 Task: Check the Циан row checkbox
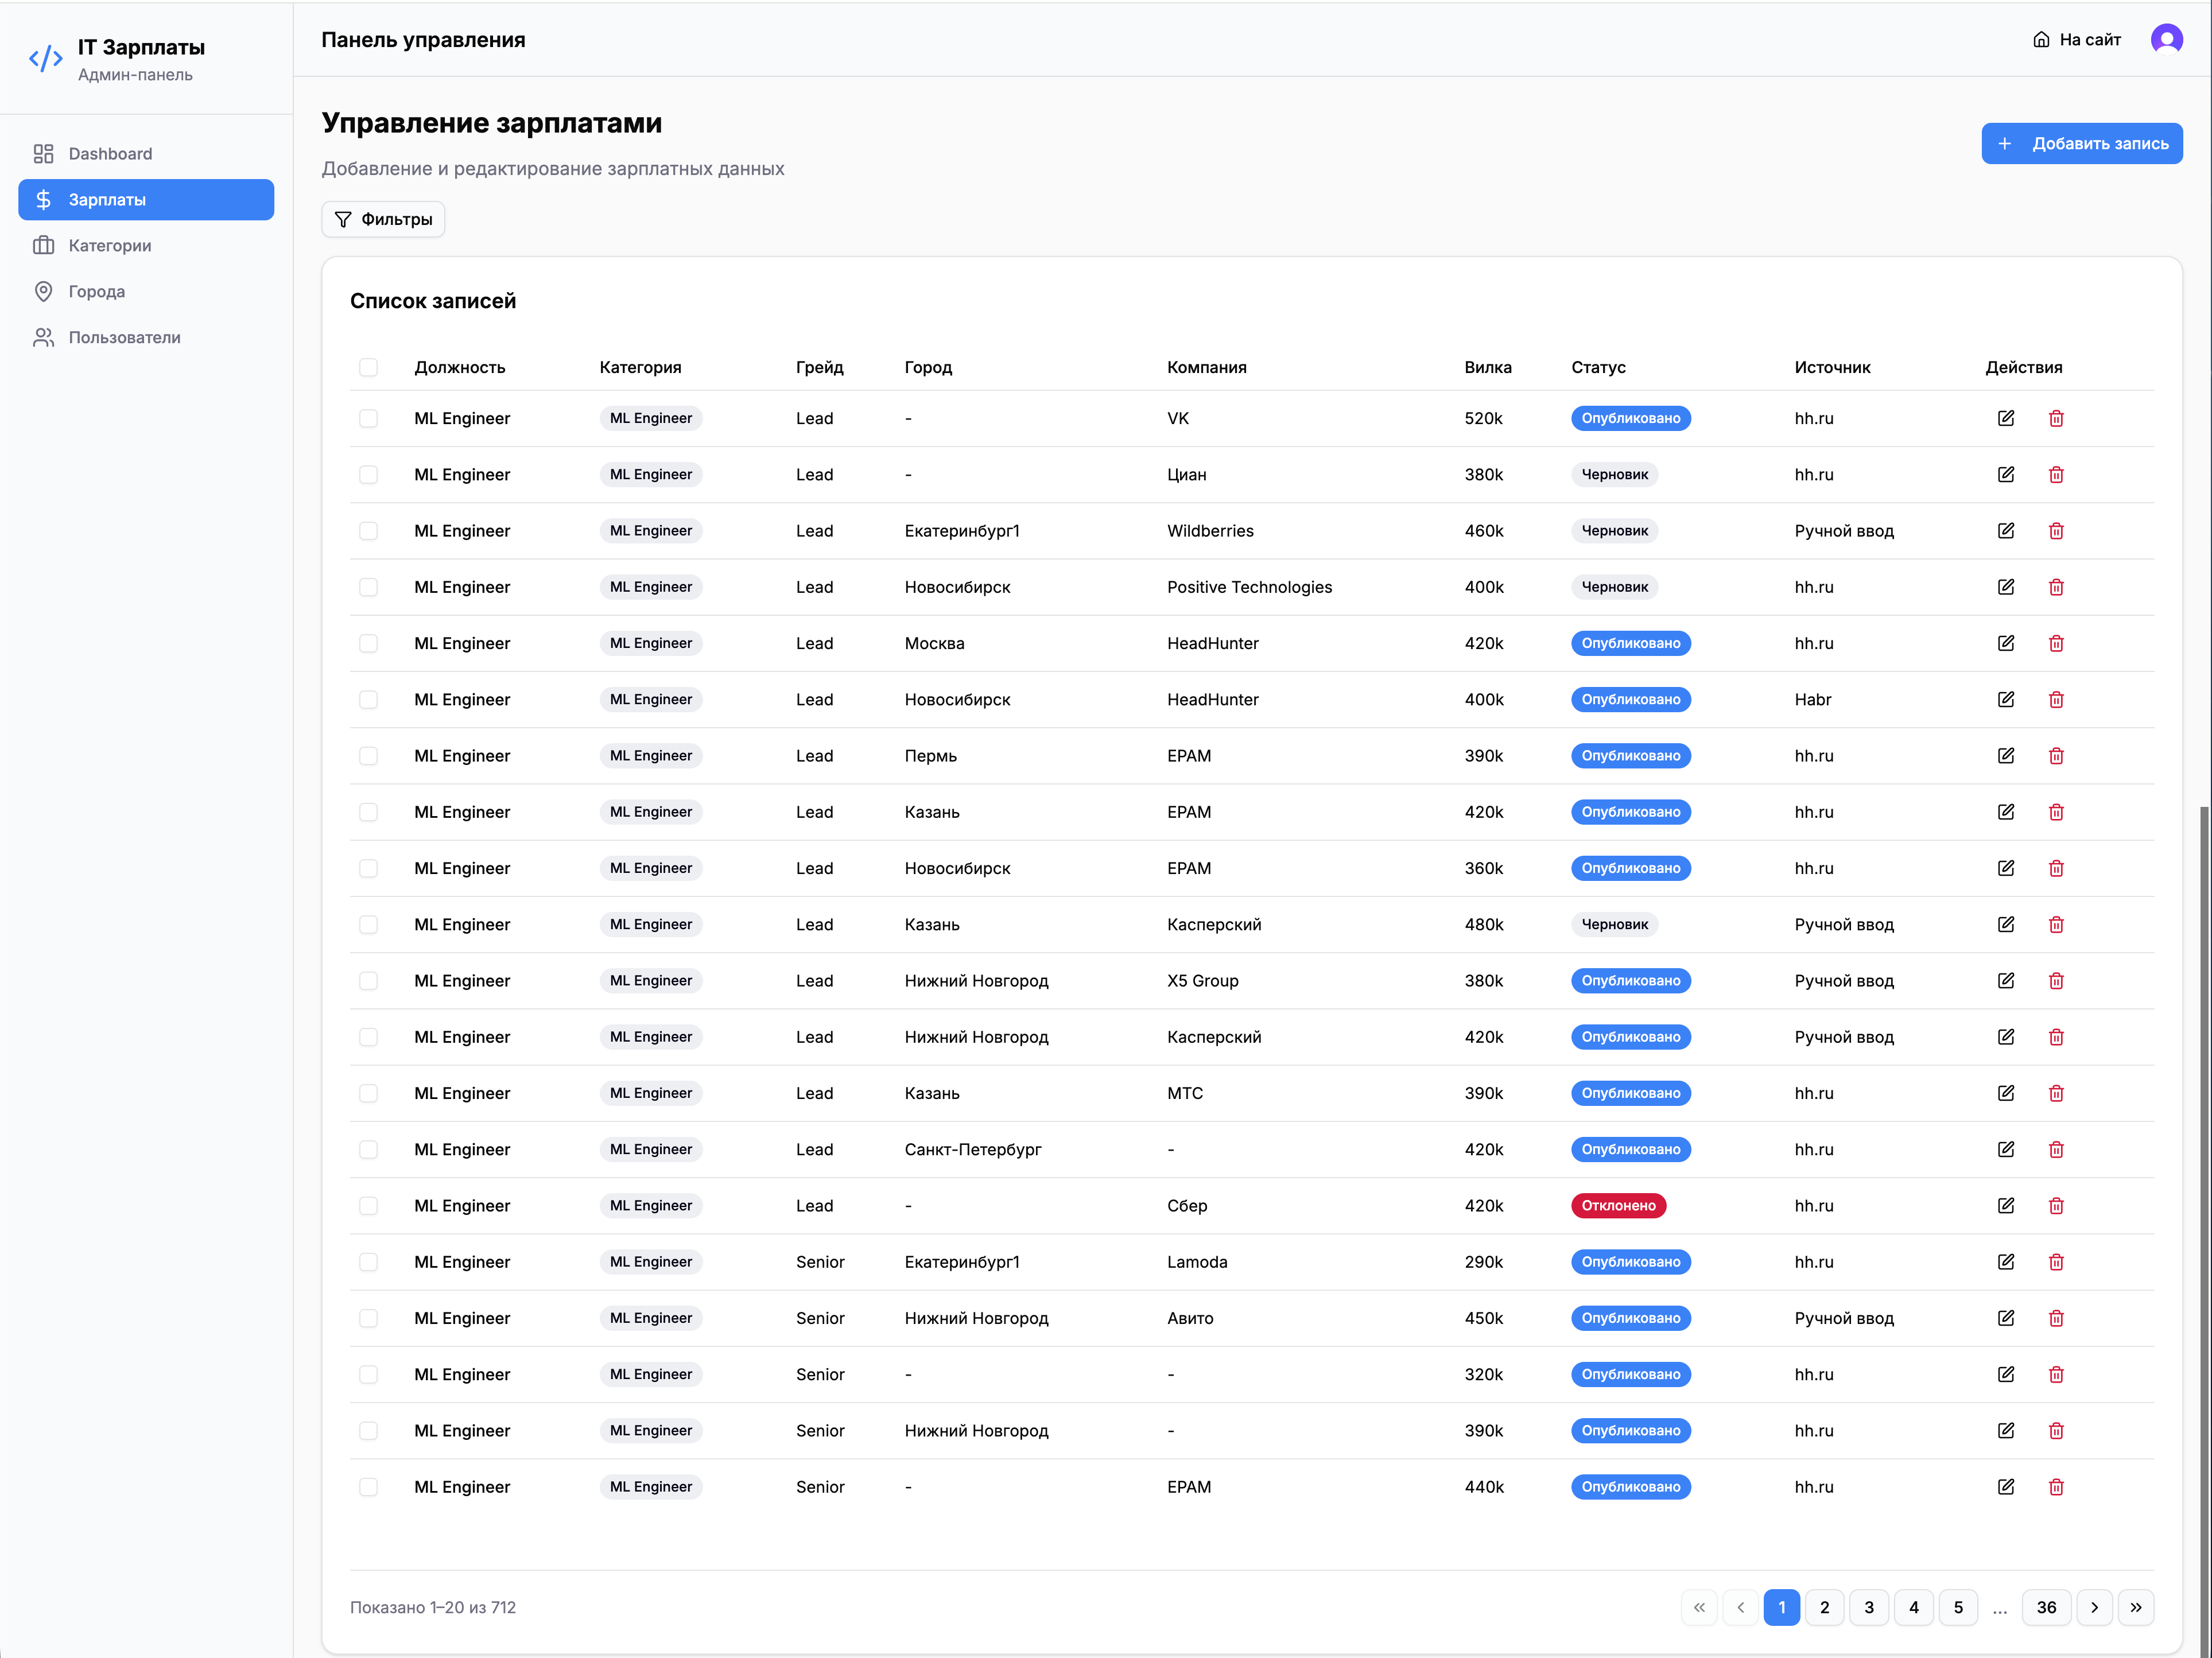tap(368, 475)
